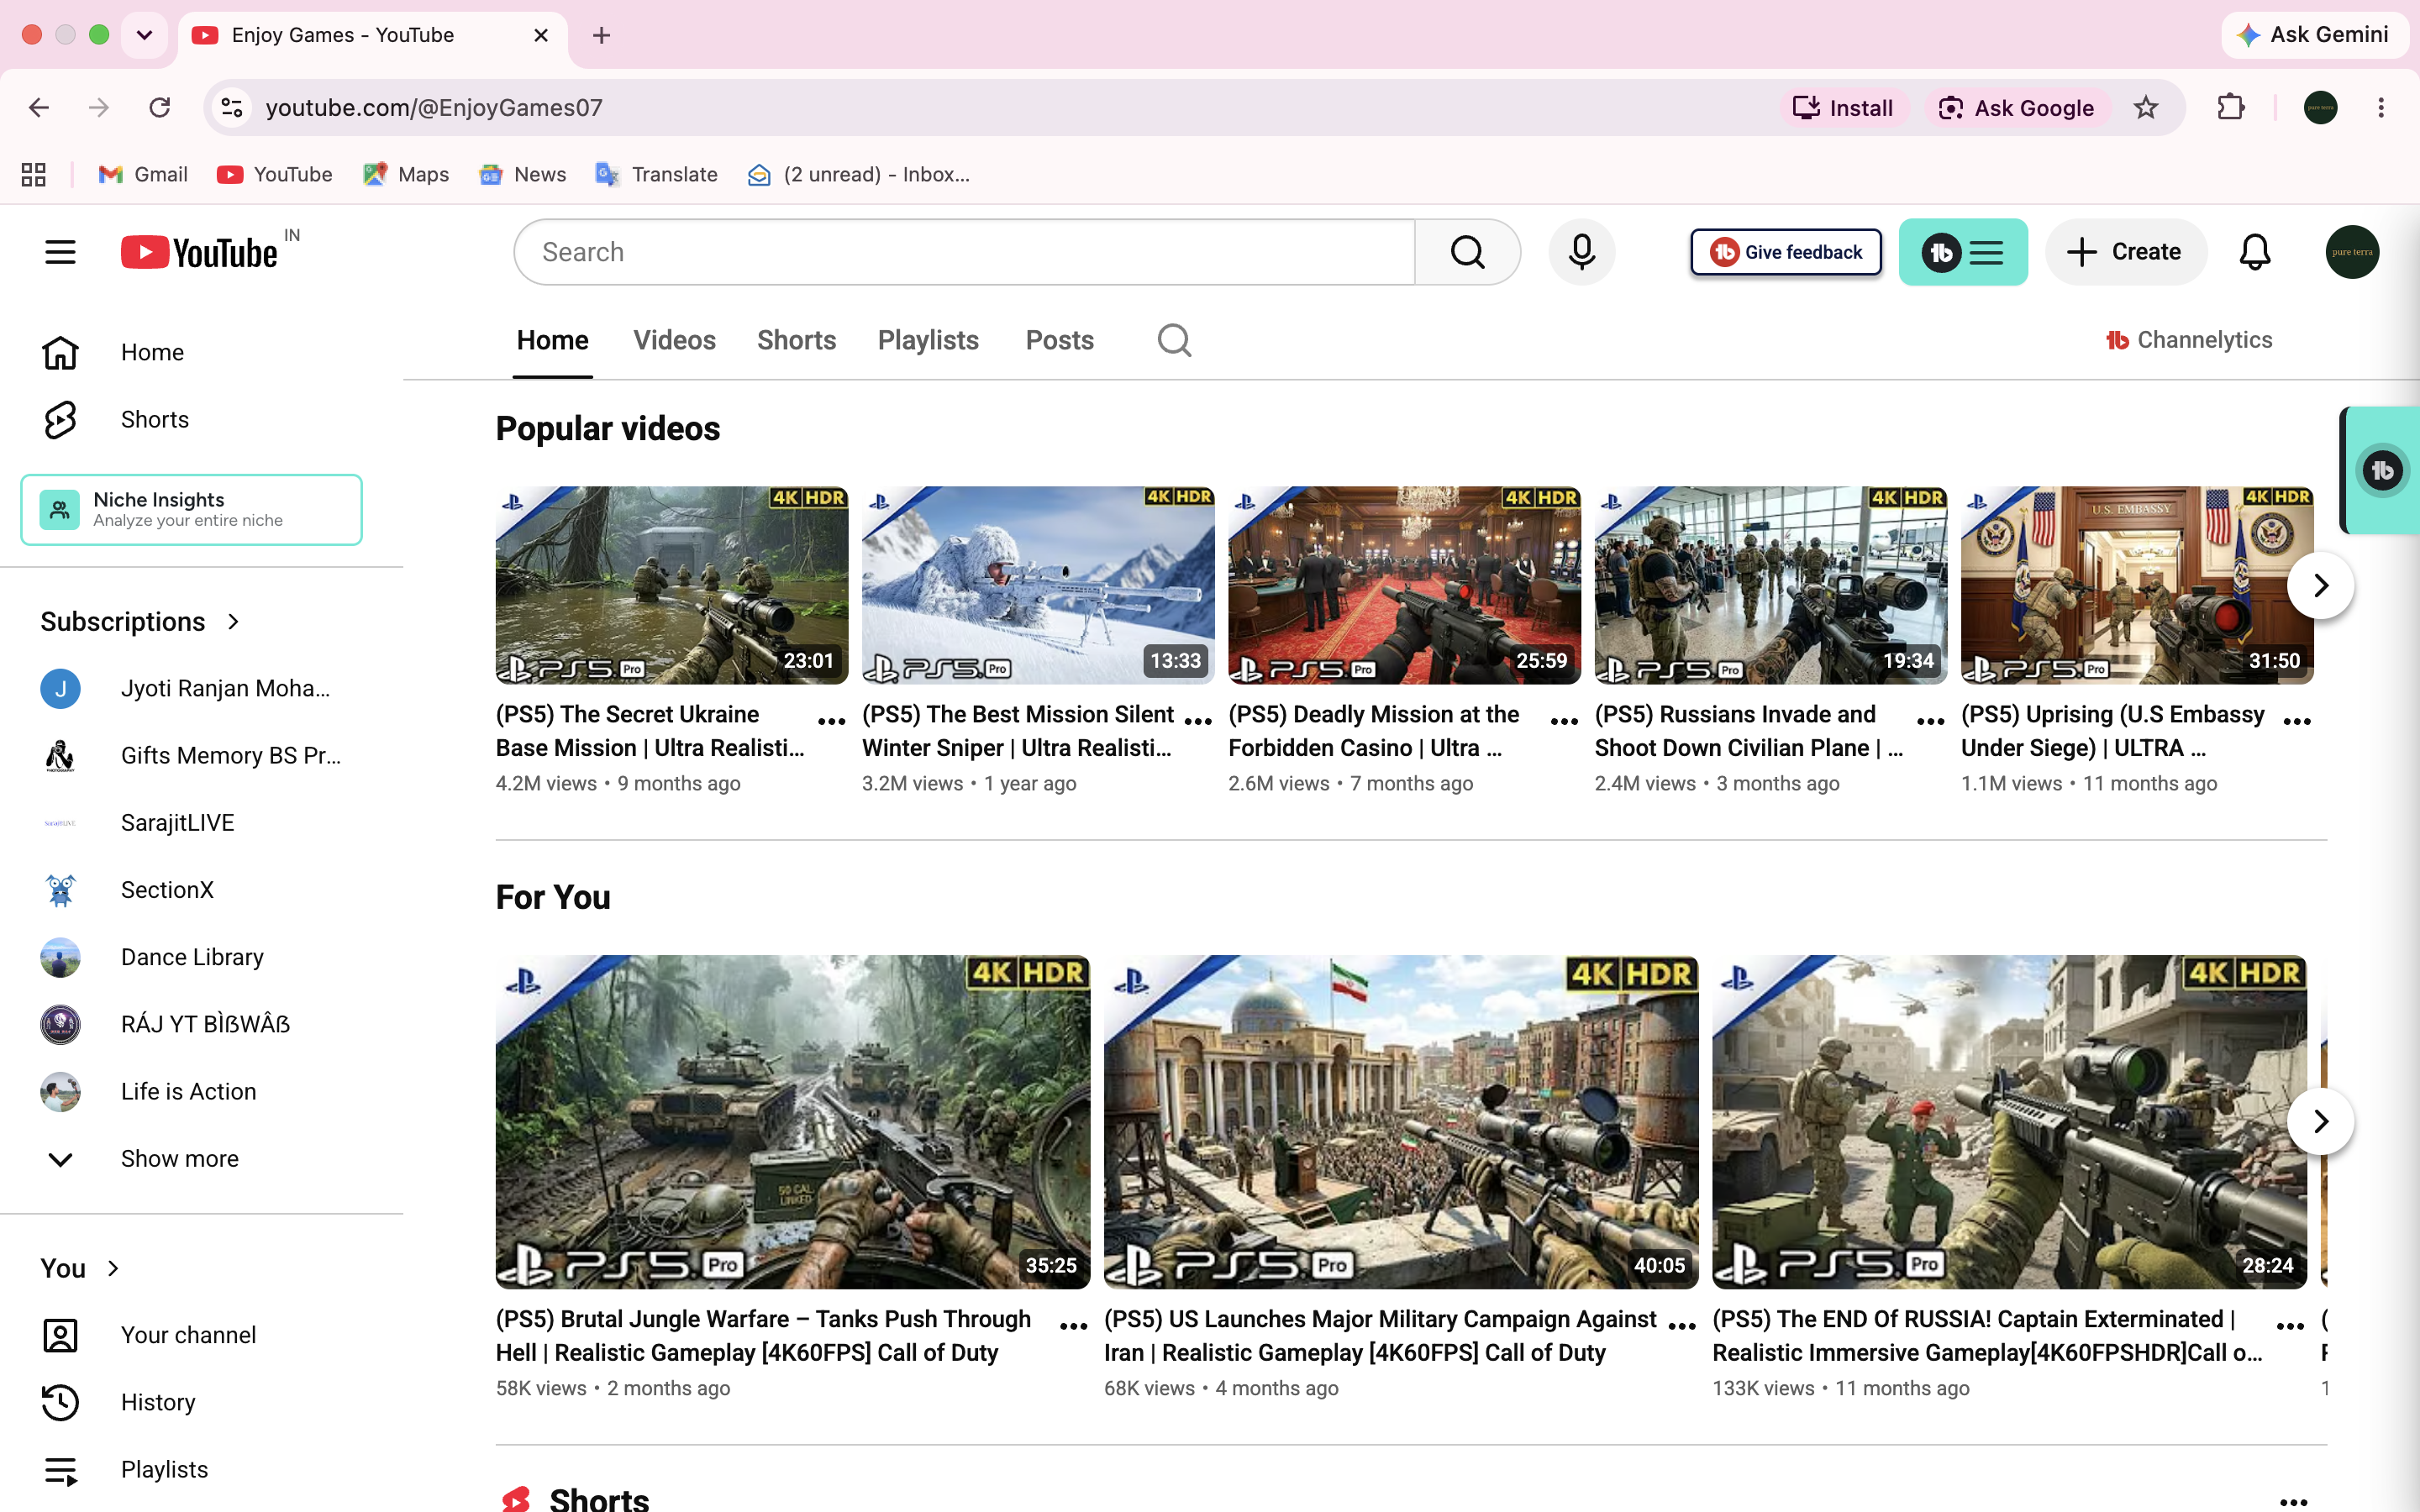The width and height of the screenshot is (2420, 1512).
Task: Show next Popular videos with arrow
Action: click(2320, 585)
